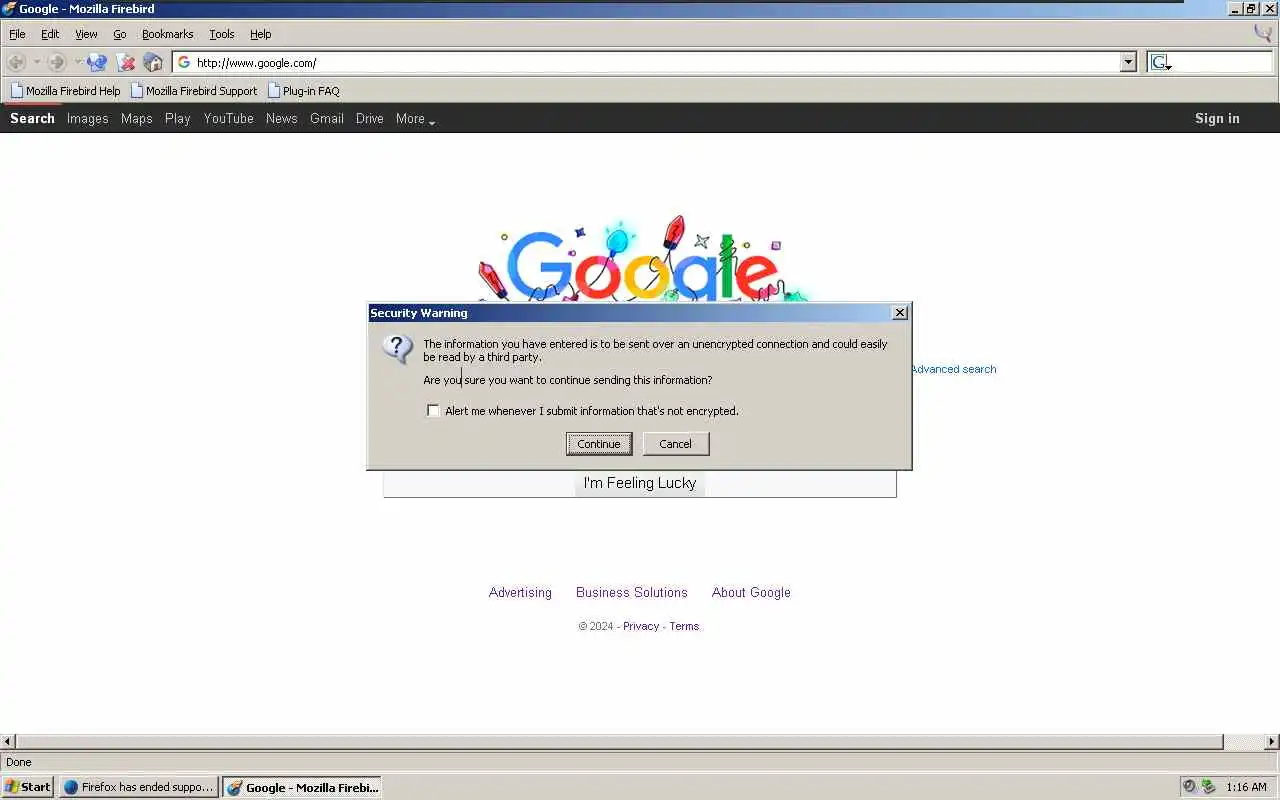Select Images in Google navigation bar
The height and width of the screenshot is (800, 1280).
[87, 118]
